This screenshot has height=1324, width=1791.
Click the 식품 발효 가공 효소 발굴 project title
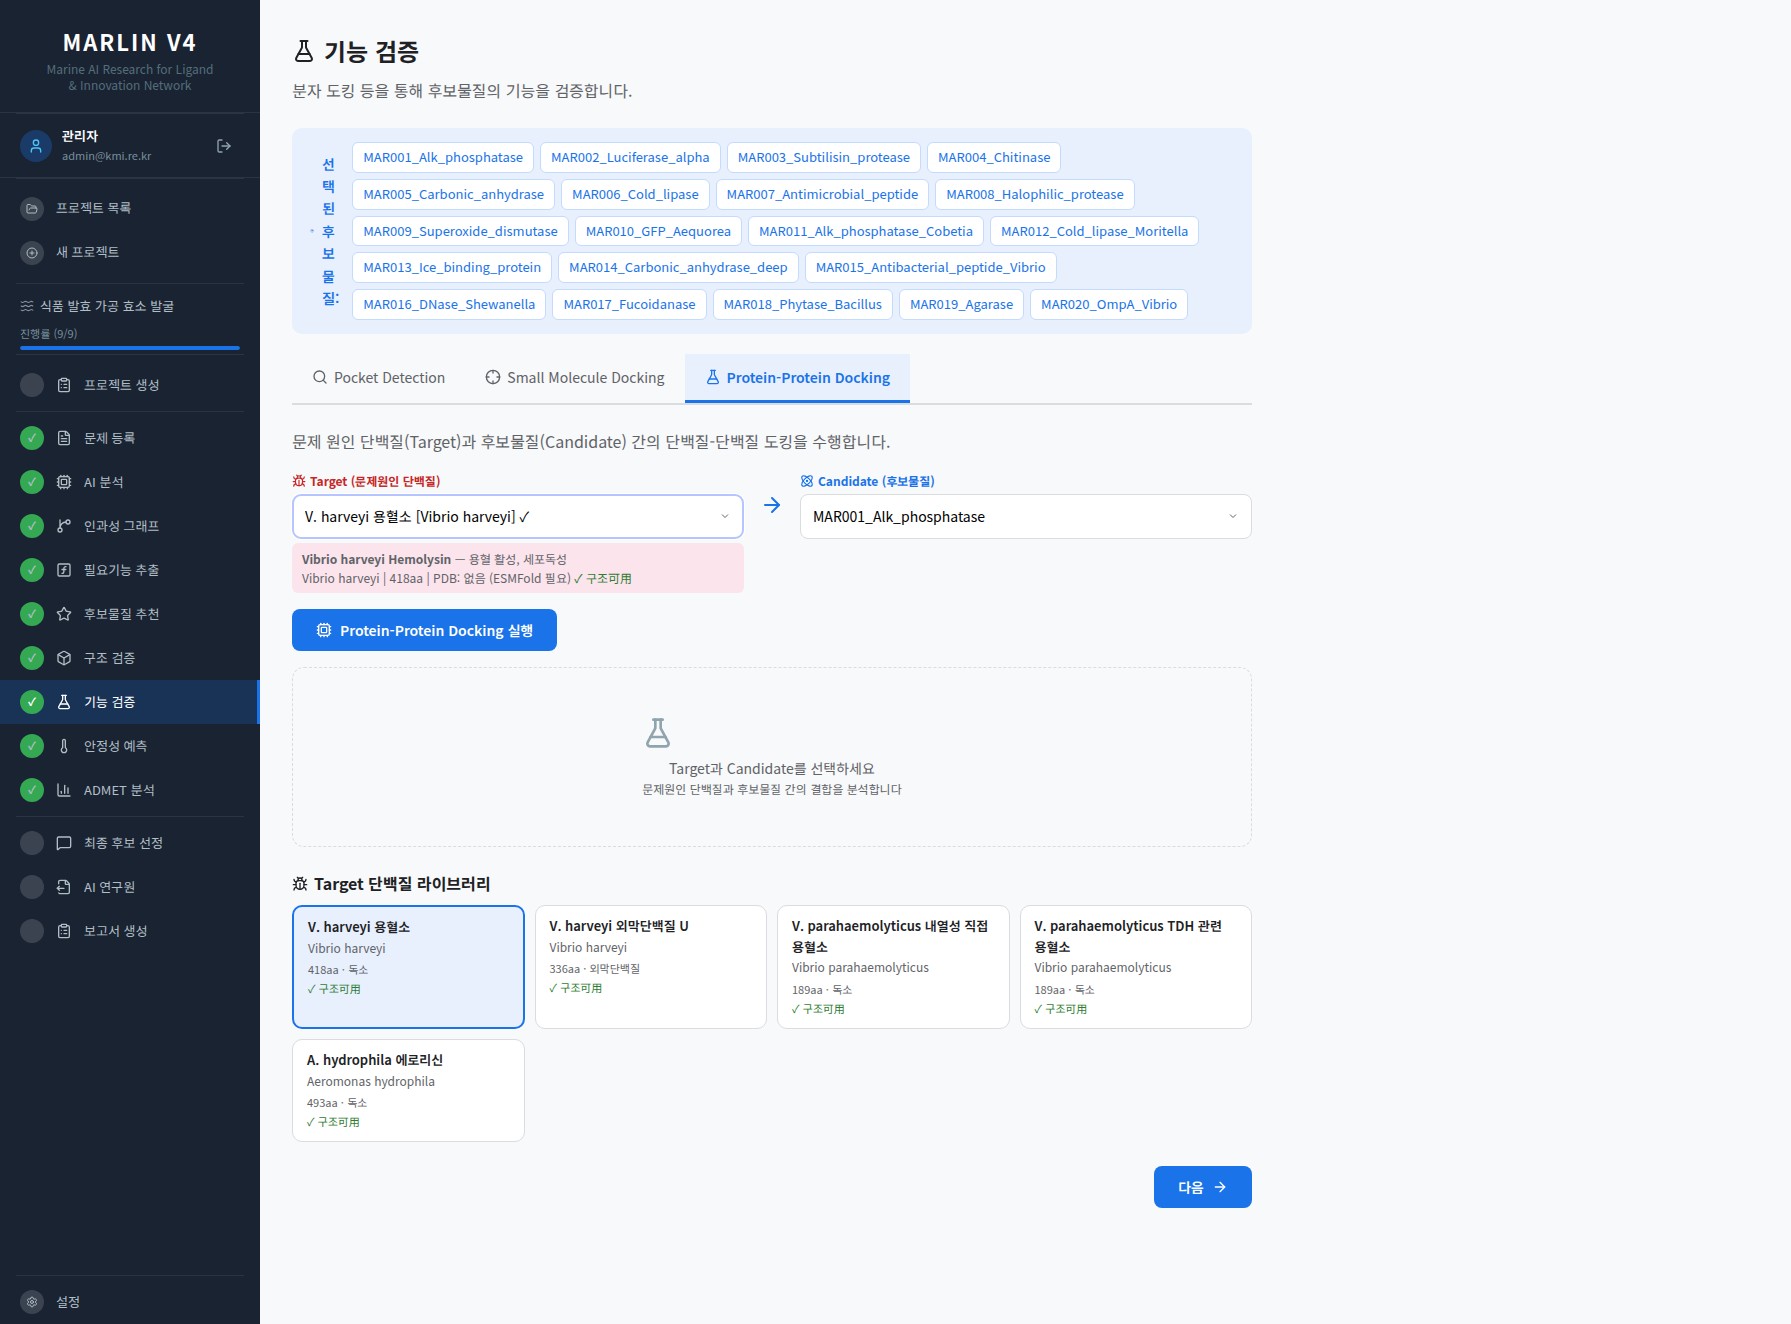point(107,306)
